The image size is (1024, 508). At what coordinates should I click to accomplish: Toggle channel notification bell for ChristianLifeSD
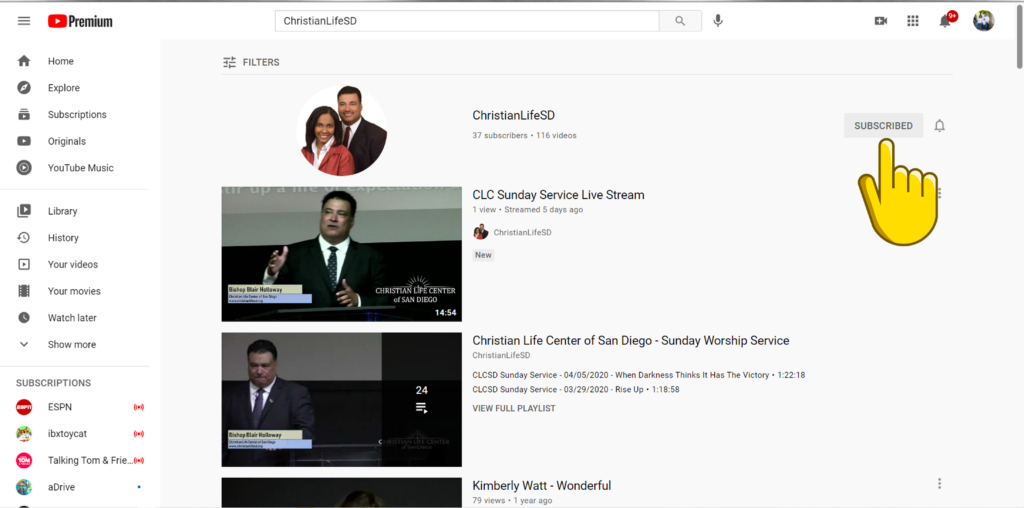940,126
